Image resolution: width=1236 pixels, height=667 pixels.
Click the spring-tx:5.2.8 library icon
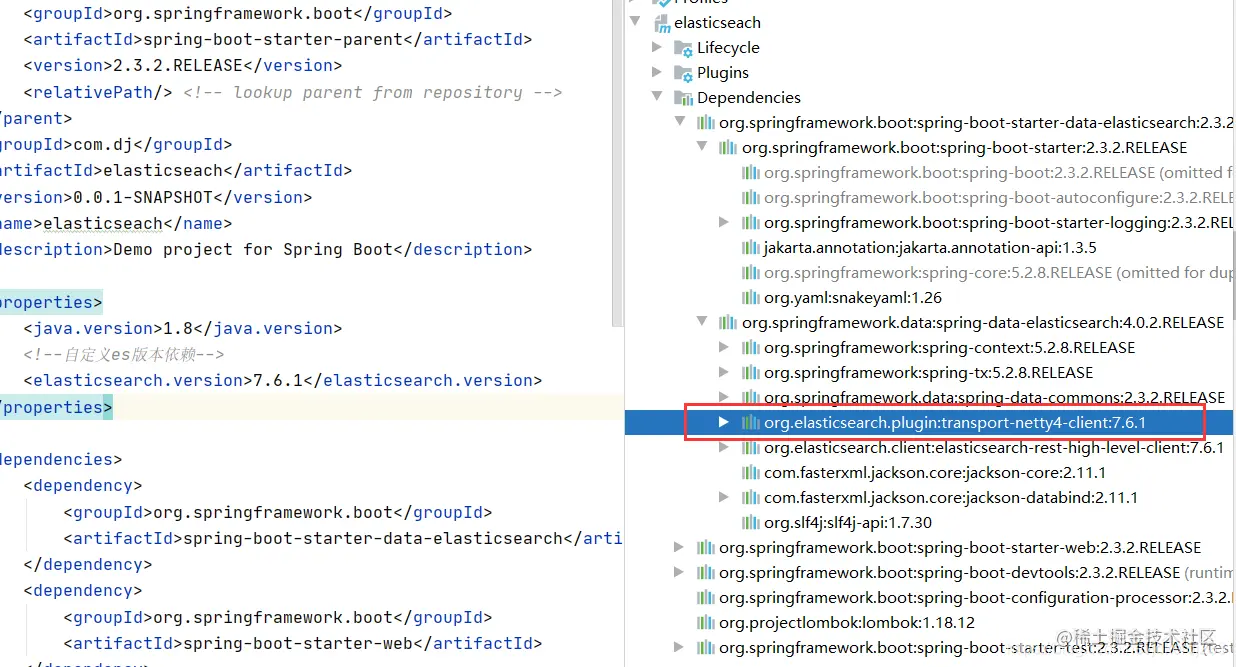tap(750, 372)
